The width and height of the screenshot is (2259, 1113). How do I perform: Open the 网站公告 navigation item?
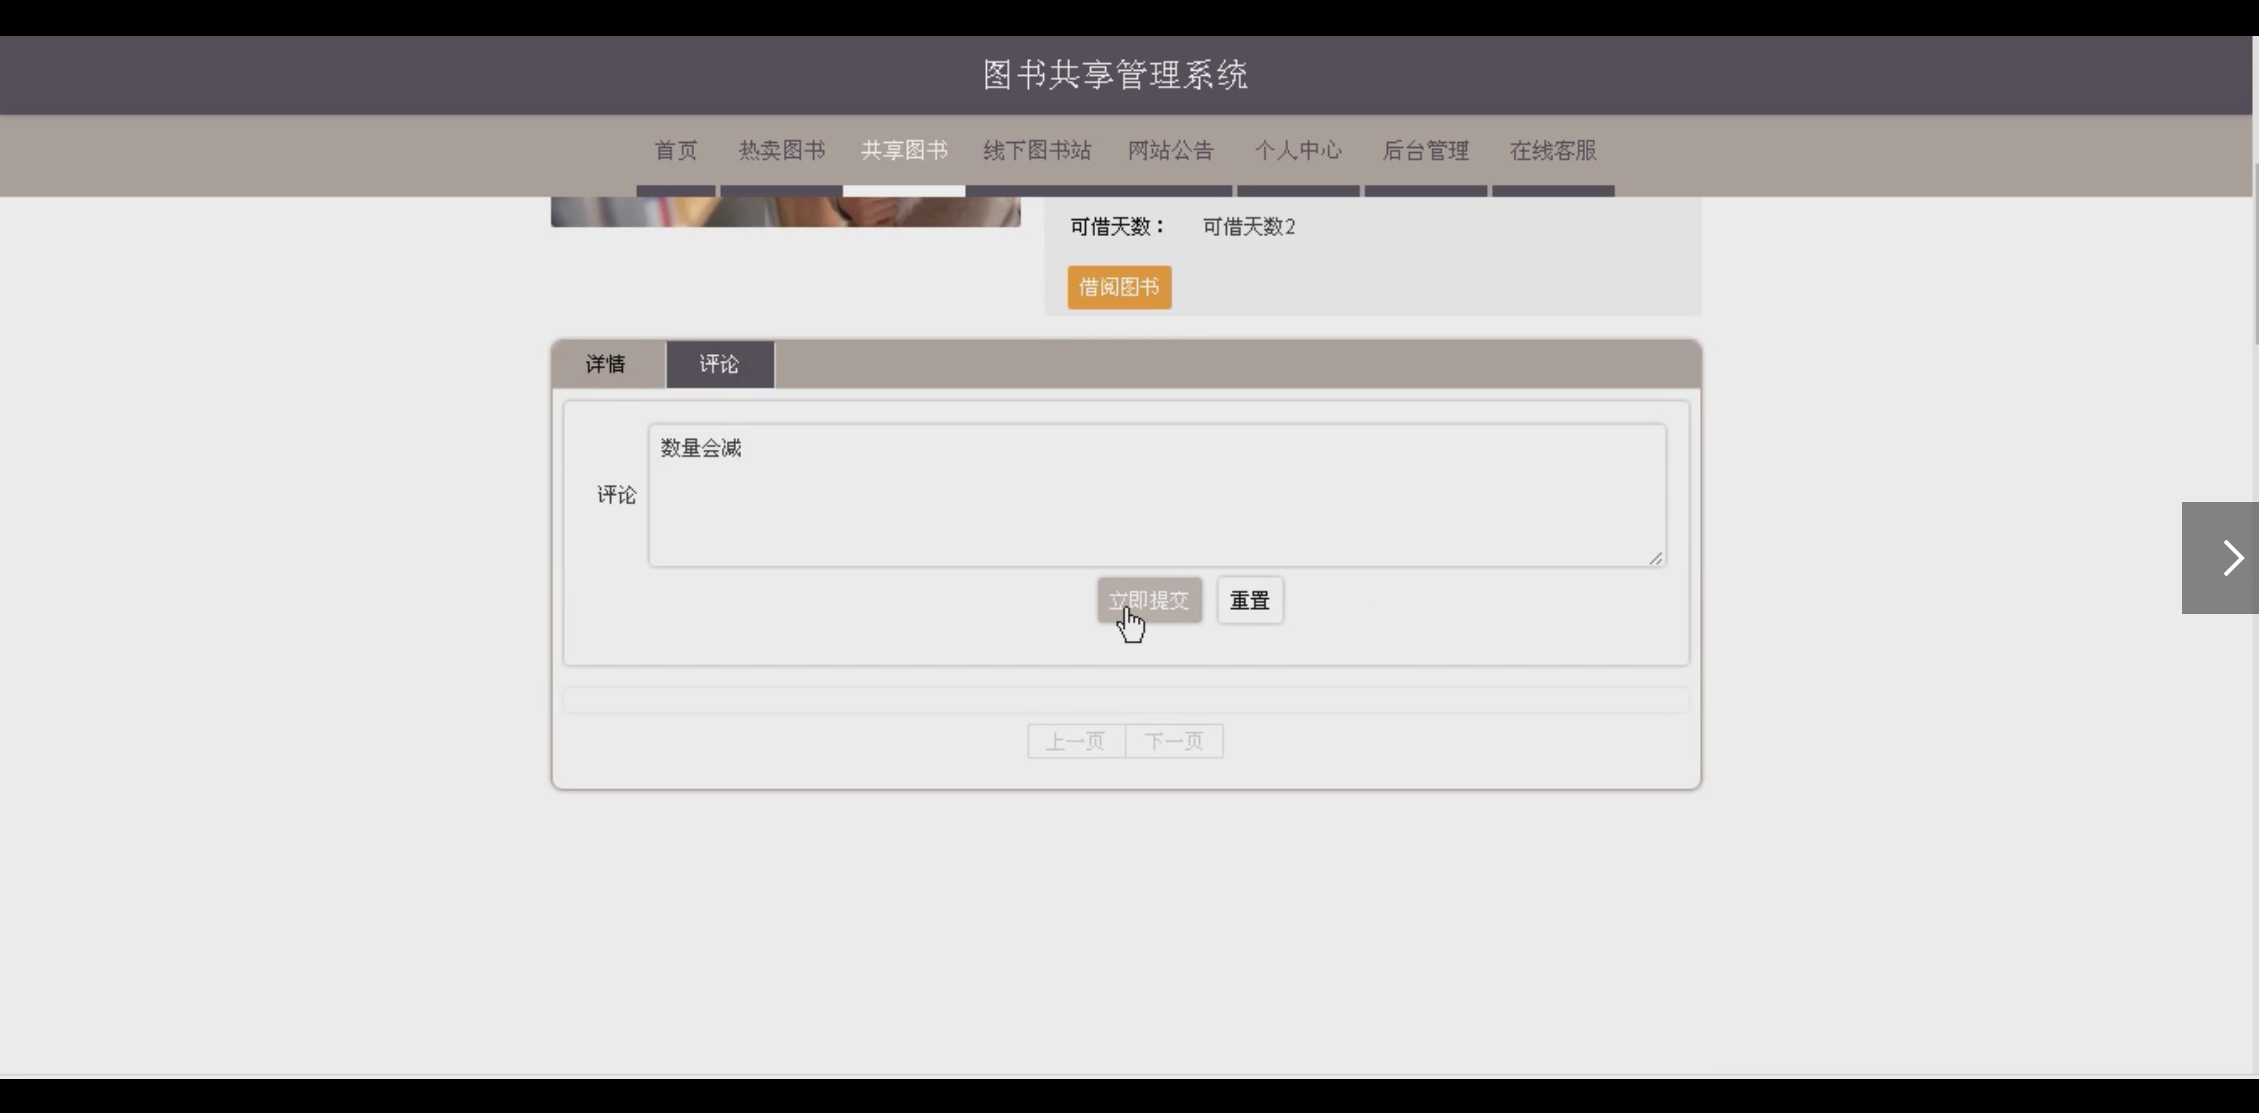point(1171,151)
